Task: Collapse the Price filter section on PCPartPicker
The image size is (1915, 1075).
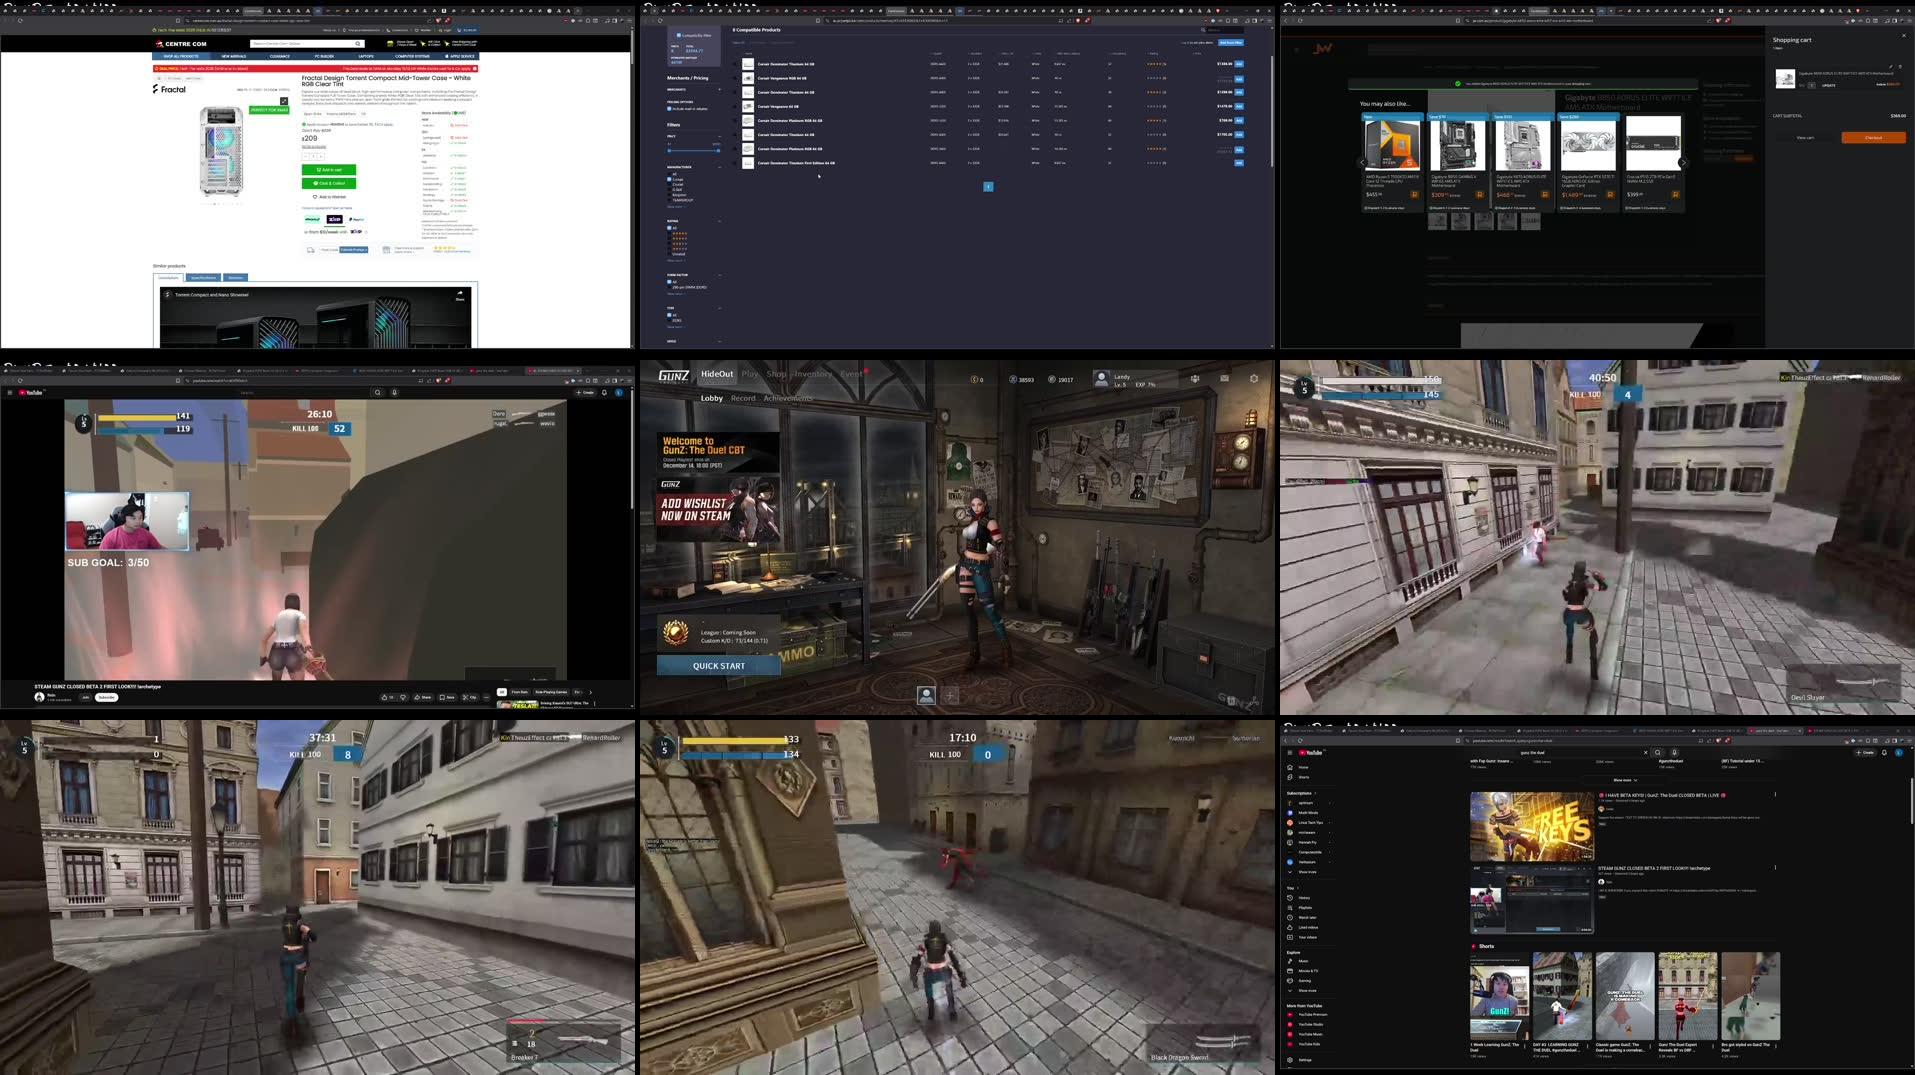Action: [x=719, y=136]
